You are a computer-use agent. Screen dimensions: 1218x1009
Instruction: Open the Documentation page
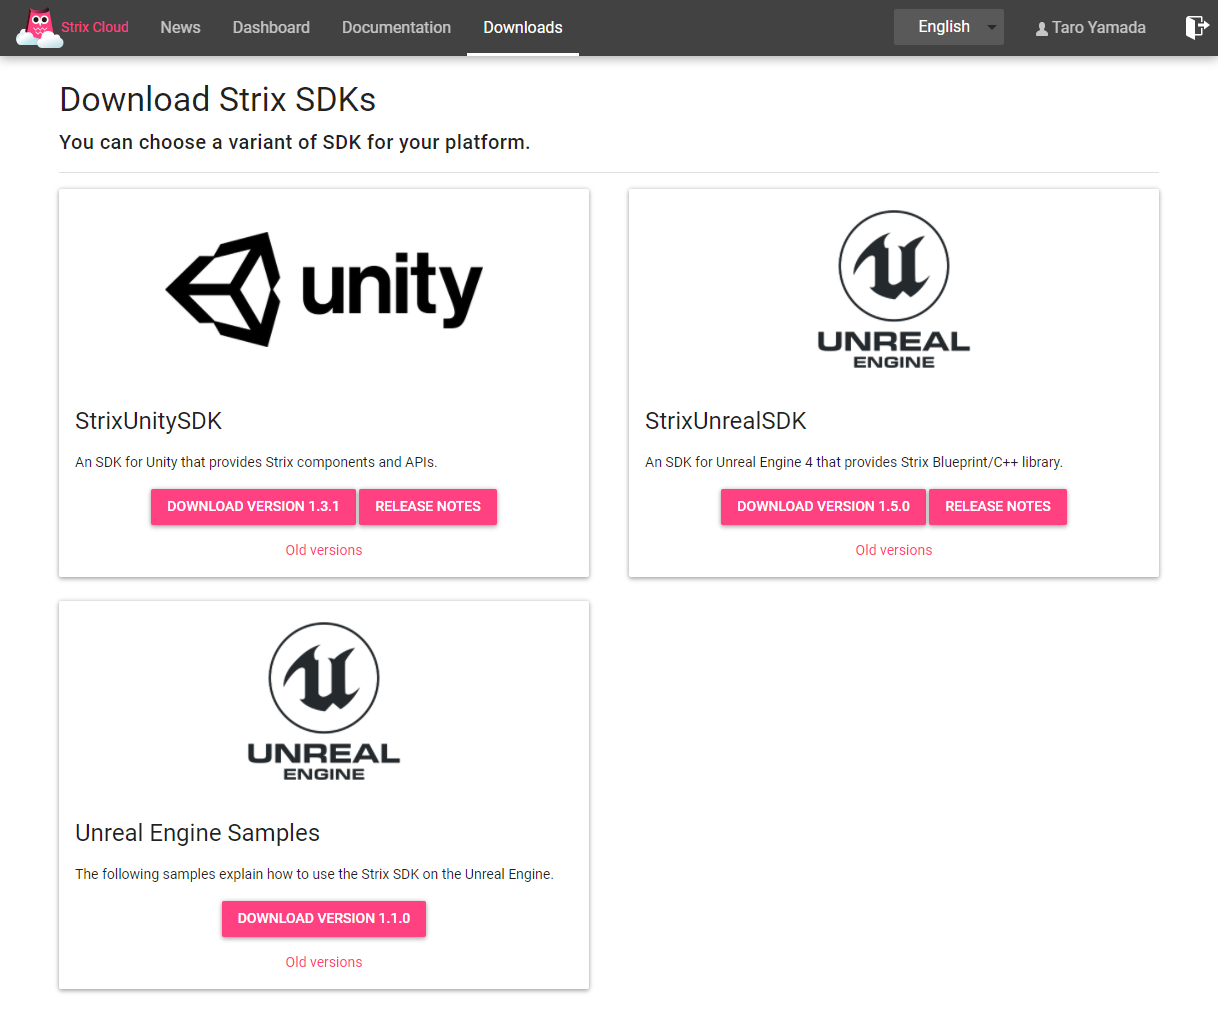[396, 27]
